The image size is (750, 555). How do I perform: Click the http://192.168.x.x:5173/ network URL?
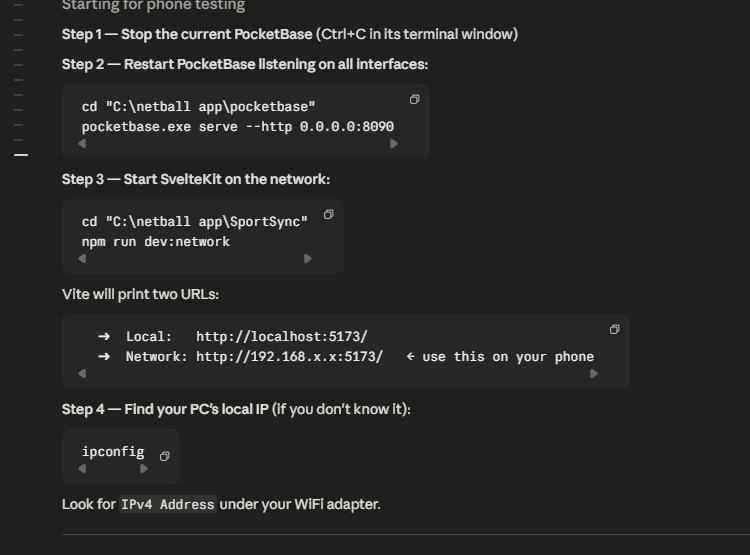290,357
